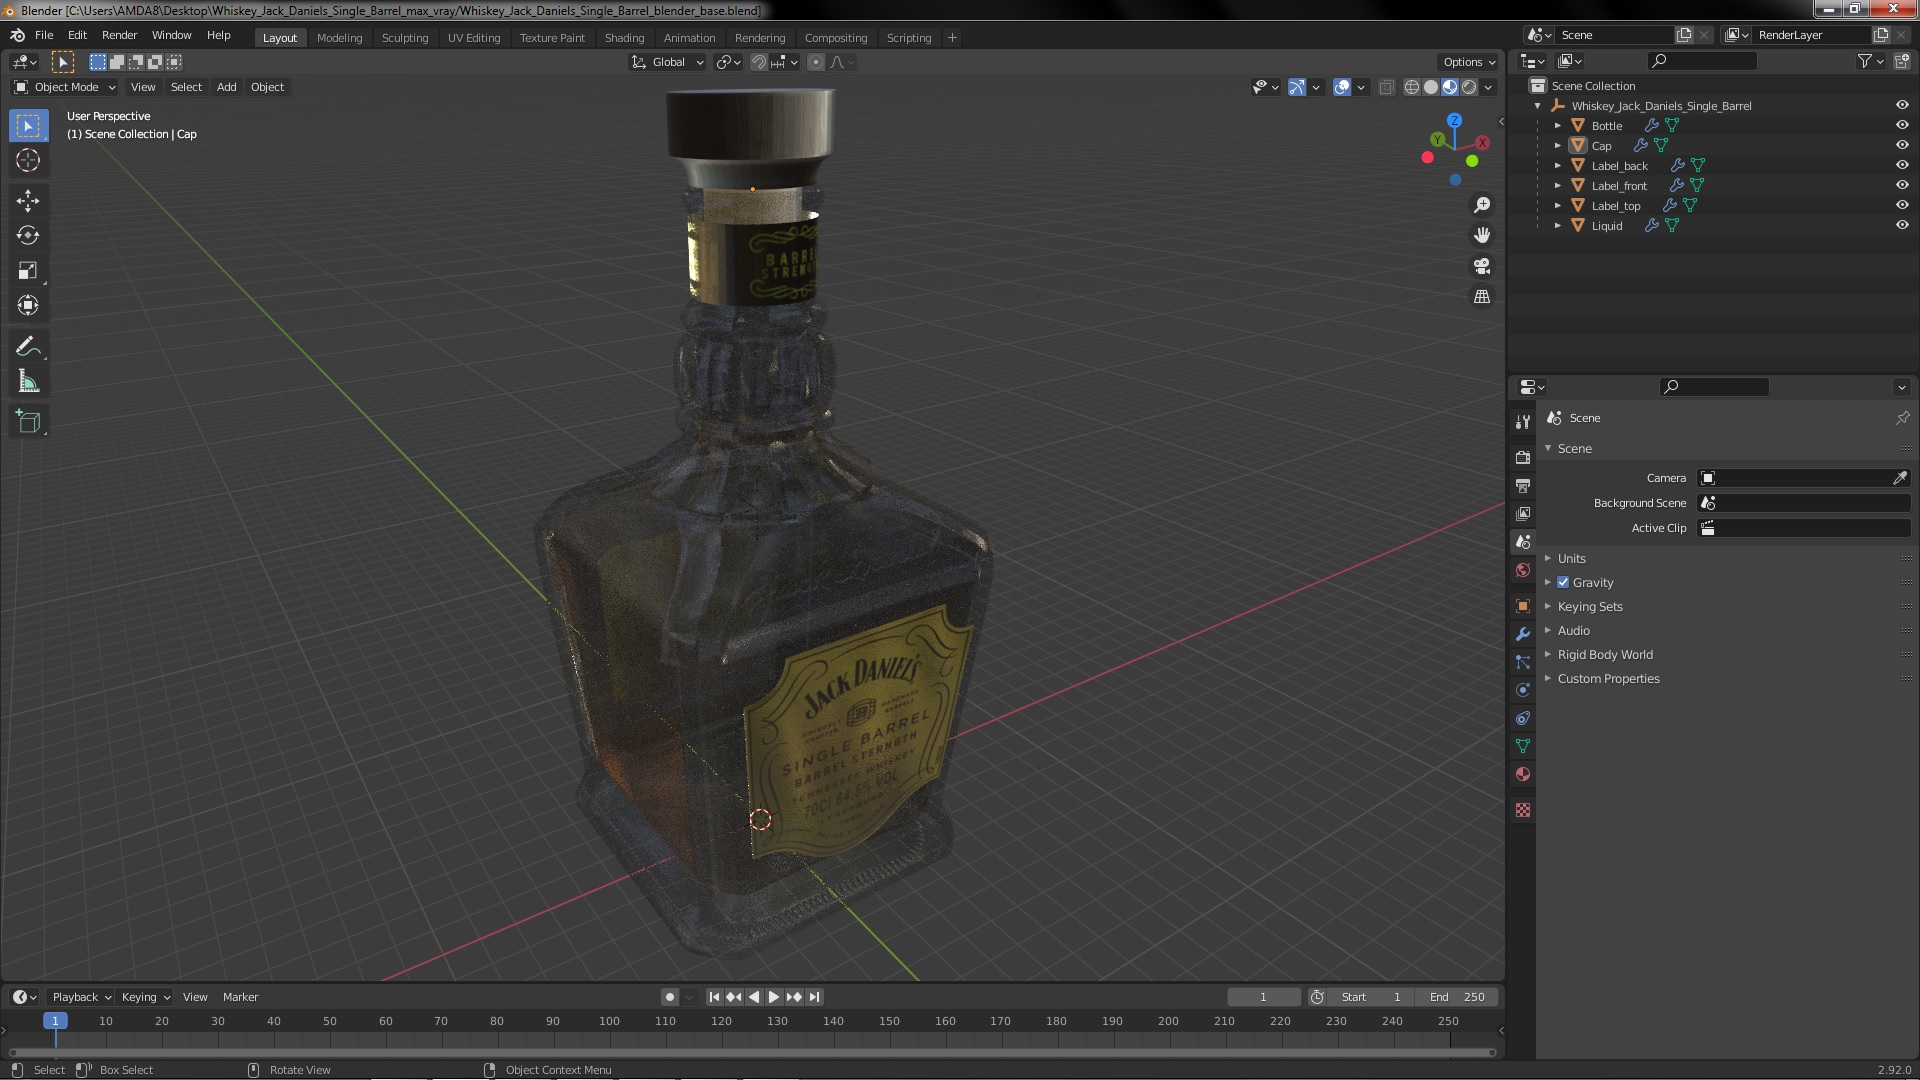Open the Render properties tab
Viewport: 1920px width, 1080px height.
[x=1522, y=457]
